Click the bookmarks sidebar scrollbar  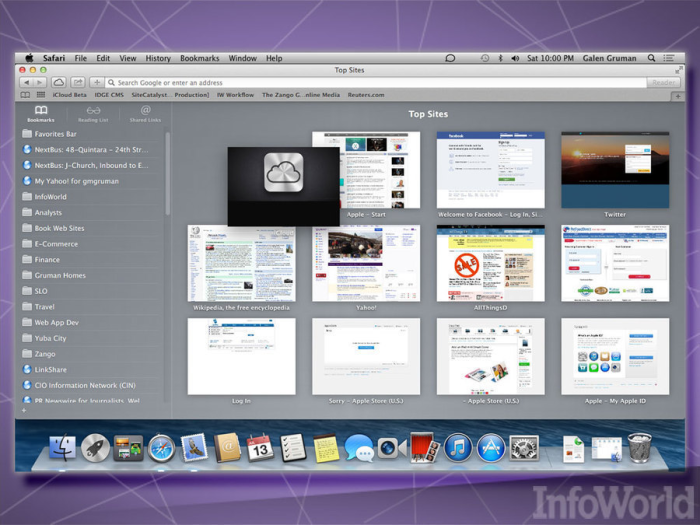point(168,174)
